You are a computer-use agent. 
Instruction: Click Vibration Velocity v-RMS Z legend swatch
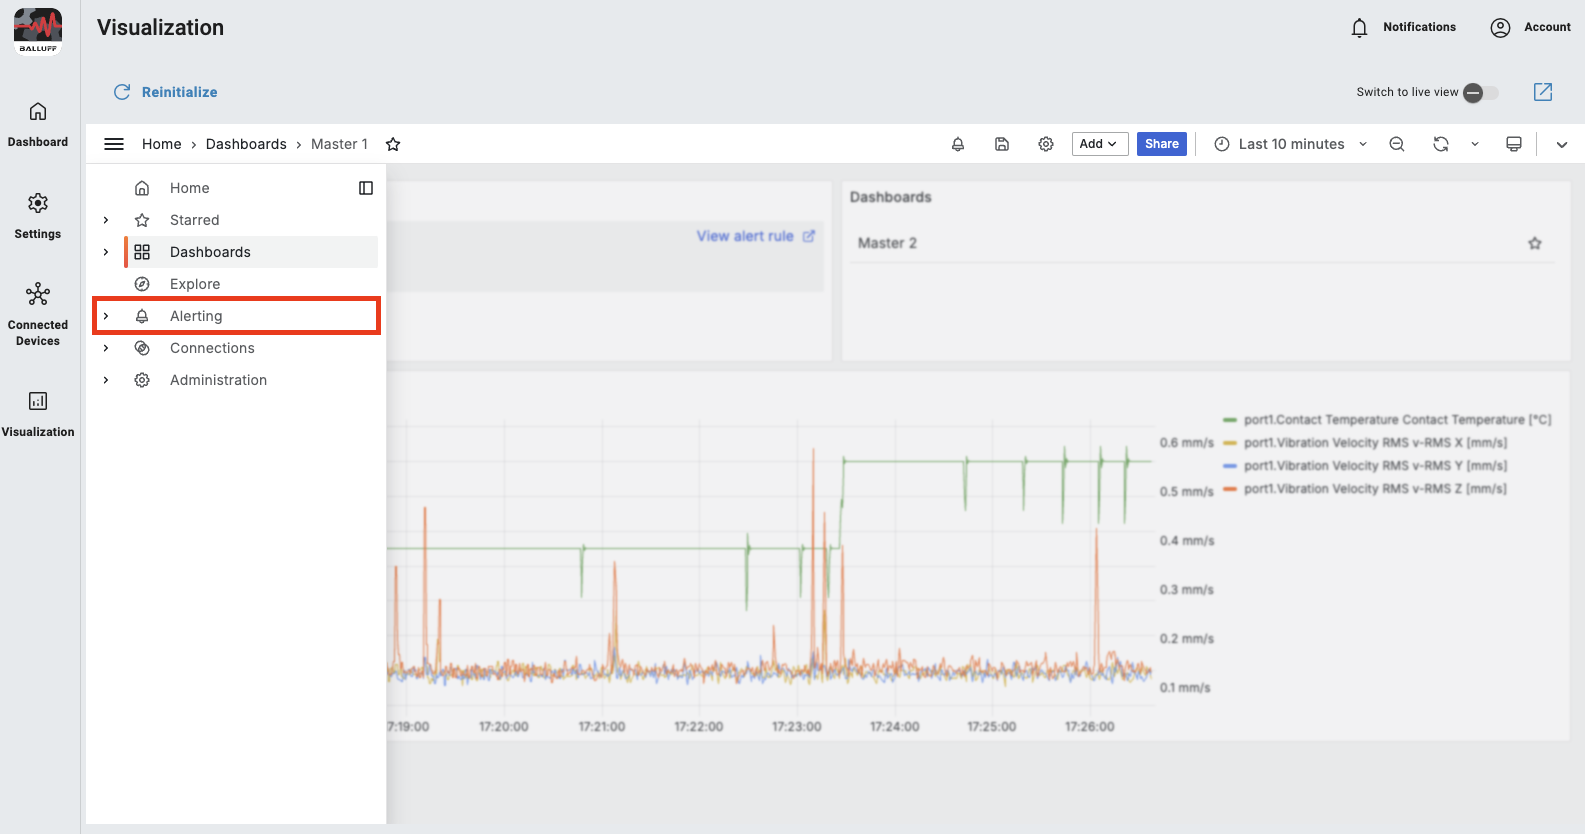1230,489
